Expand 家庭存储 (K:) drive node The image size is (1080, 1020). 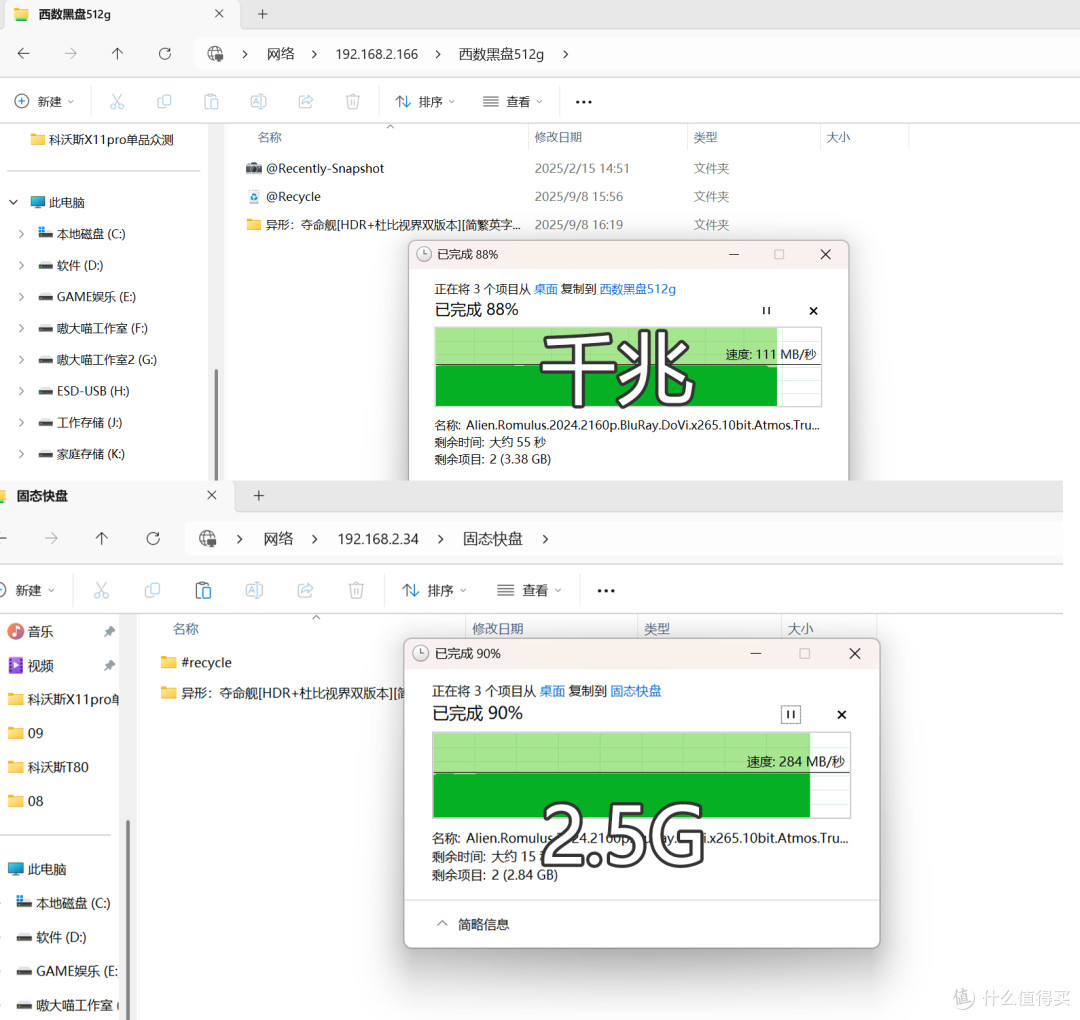click(x=21, y=454)
